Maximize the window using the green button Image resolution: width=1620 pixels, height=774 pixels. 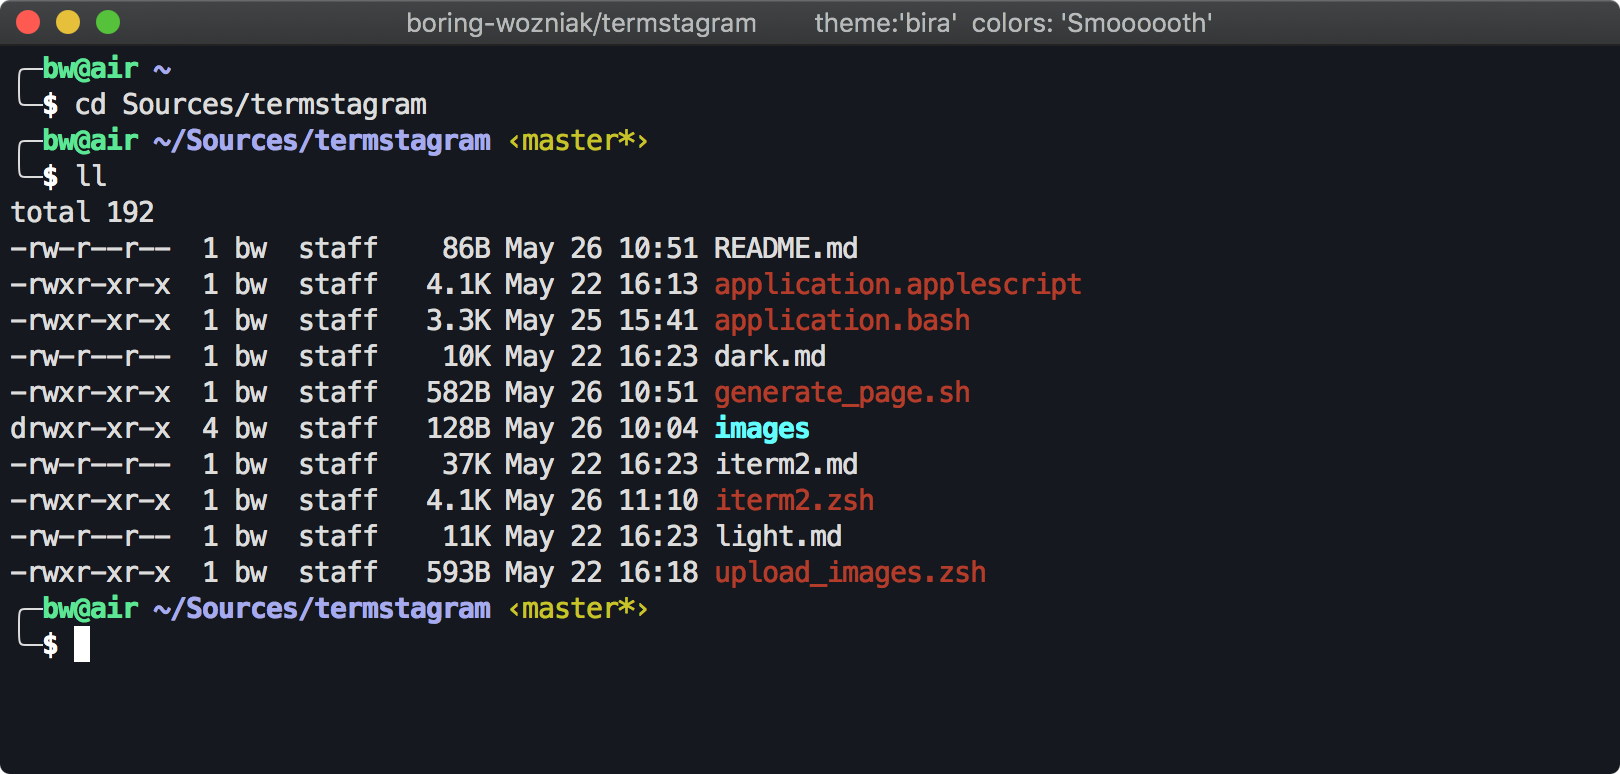[x=108, y=22]
